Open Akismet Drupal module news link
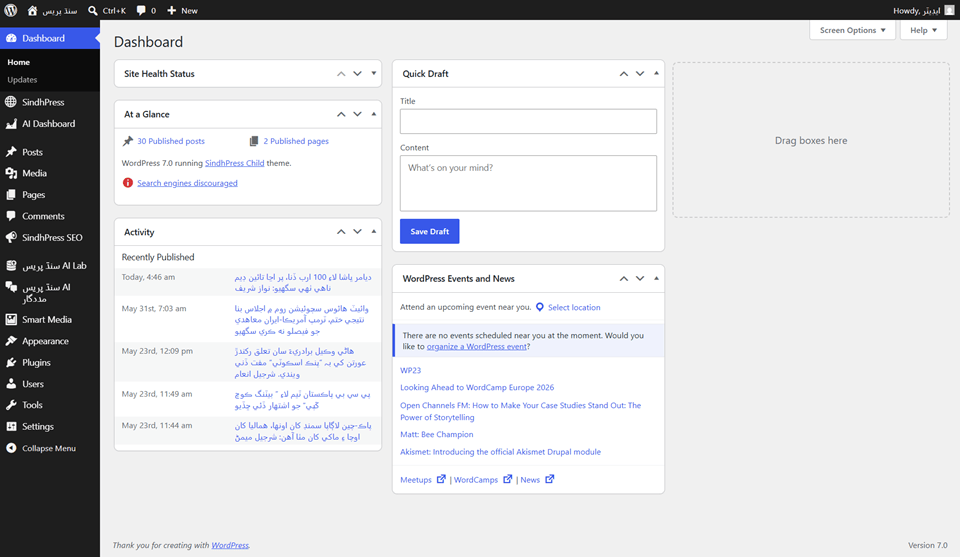Image resolution: width=960 pixels, height=557 pixels. pos(500,452)
